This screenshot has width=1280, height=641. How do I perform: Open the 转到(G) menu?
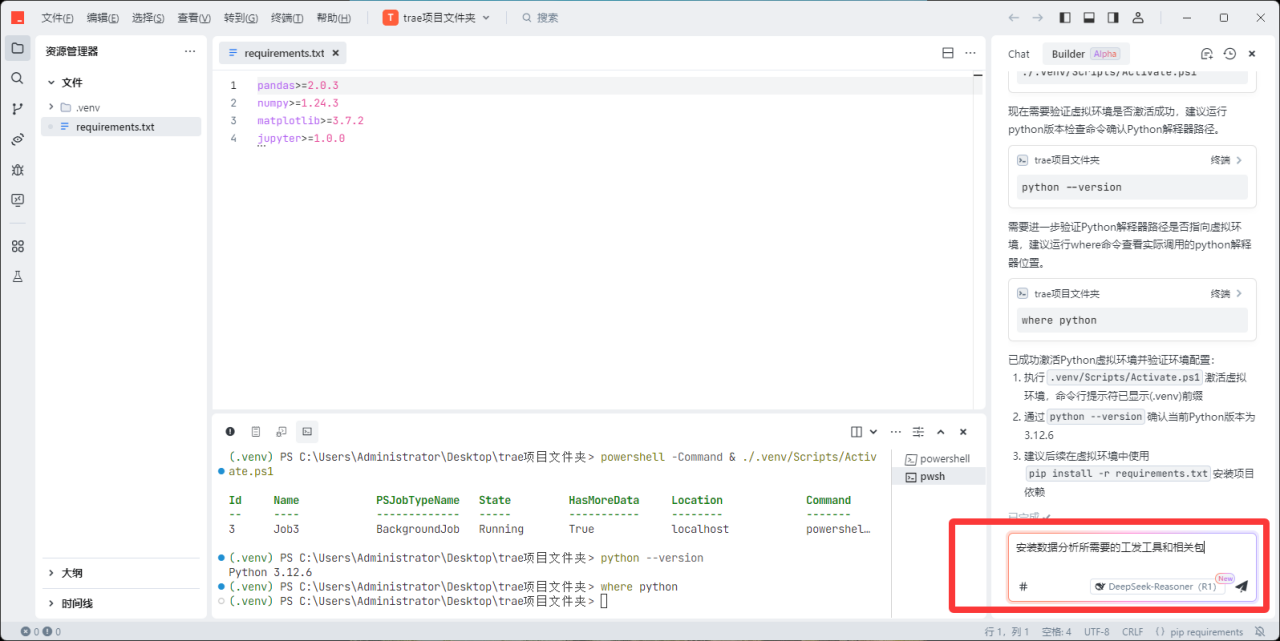(x=241, y=18)
